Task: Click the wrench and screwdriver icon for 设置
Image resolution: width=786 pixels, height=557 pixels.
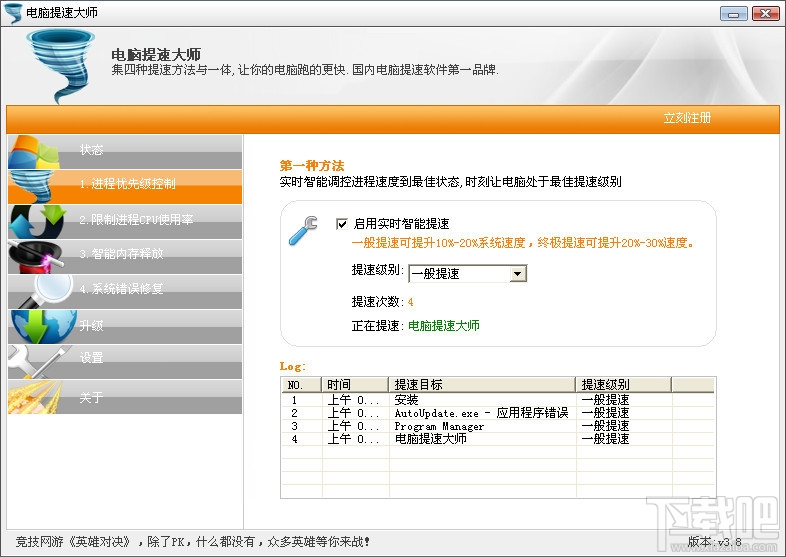Action: (38, 361)
